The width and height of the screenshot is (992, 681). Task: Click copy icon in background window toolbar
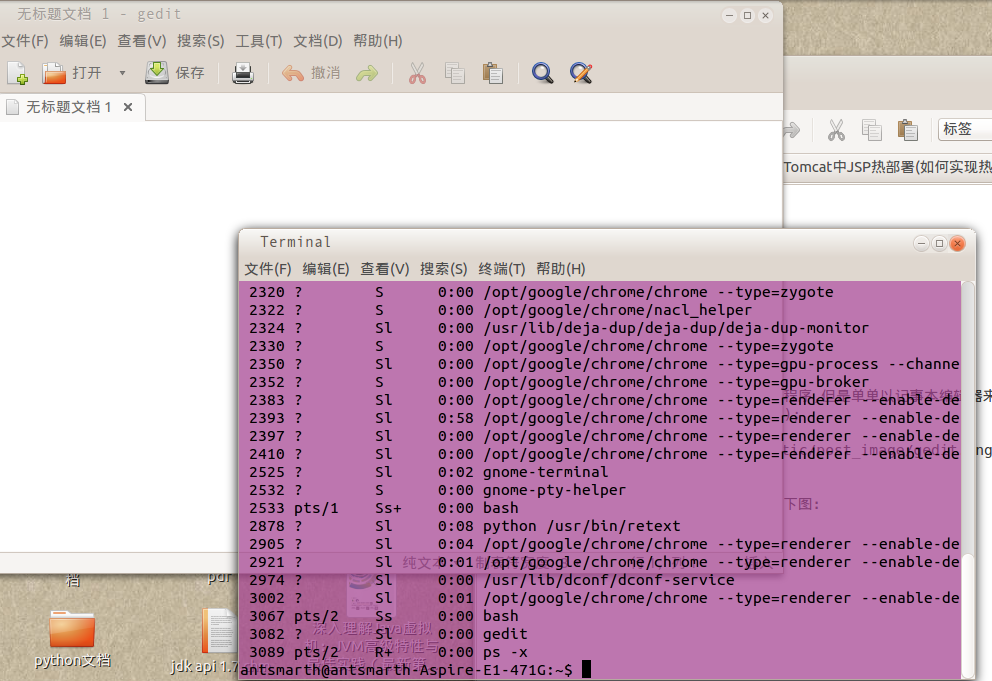[872, 130]
